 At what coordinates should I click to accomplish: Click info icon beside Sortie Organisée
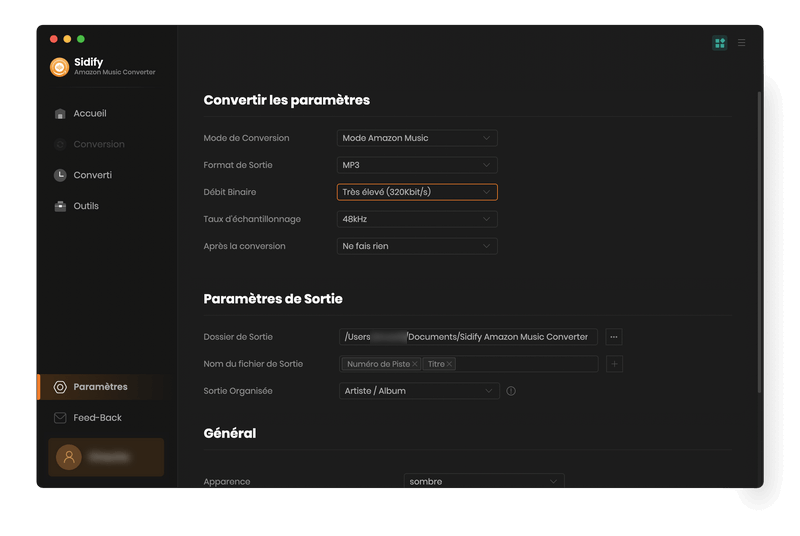511,391
